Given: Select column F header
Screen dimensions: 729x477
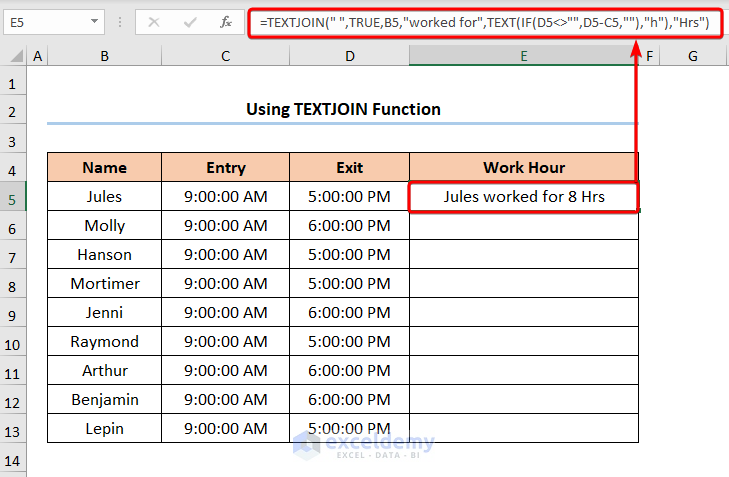Looking at the screenshot, I should (x=649, y=56).
